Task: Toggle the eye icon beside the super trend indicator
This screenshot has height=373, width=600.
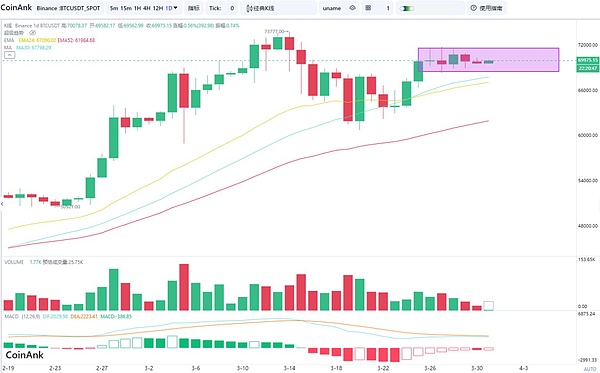Action: (33, 33)
